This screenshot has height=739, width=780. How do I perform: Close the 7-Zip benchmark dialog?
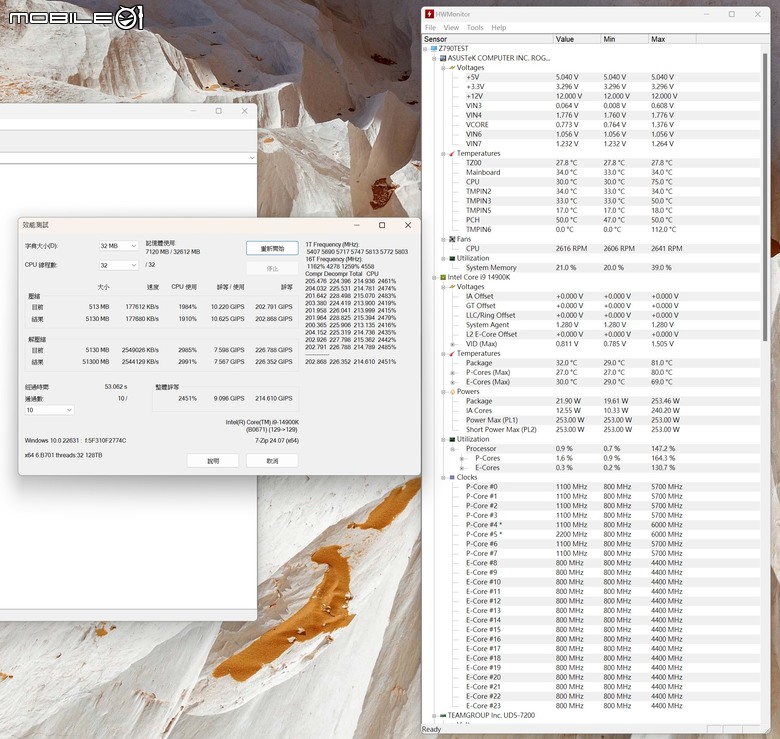pos(408,225)
